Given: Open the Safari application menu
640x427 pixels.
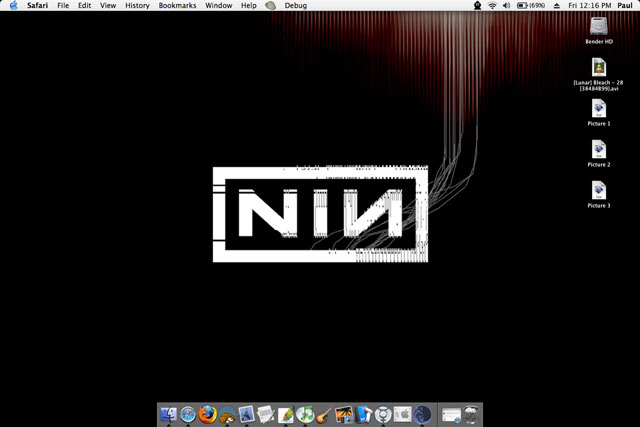Looking at the screenshot, I should click(37, 5).
